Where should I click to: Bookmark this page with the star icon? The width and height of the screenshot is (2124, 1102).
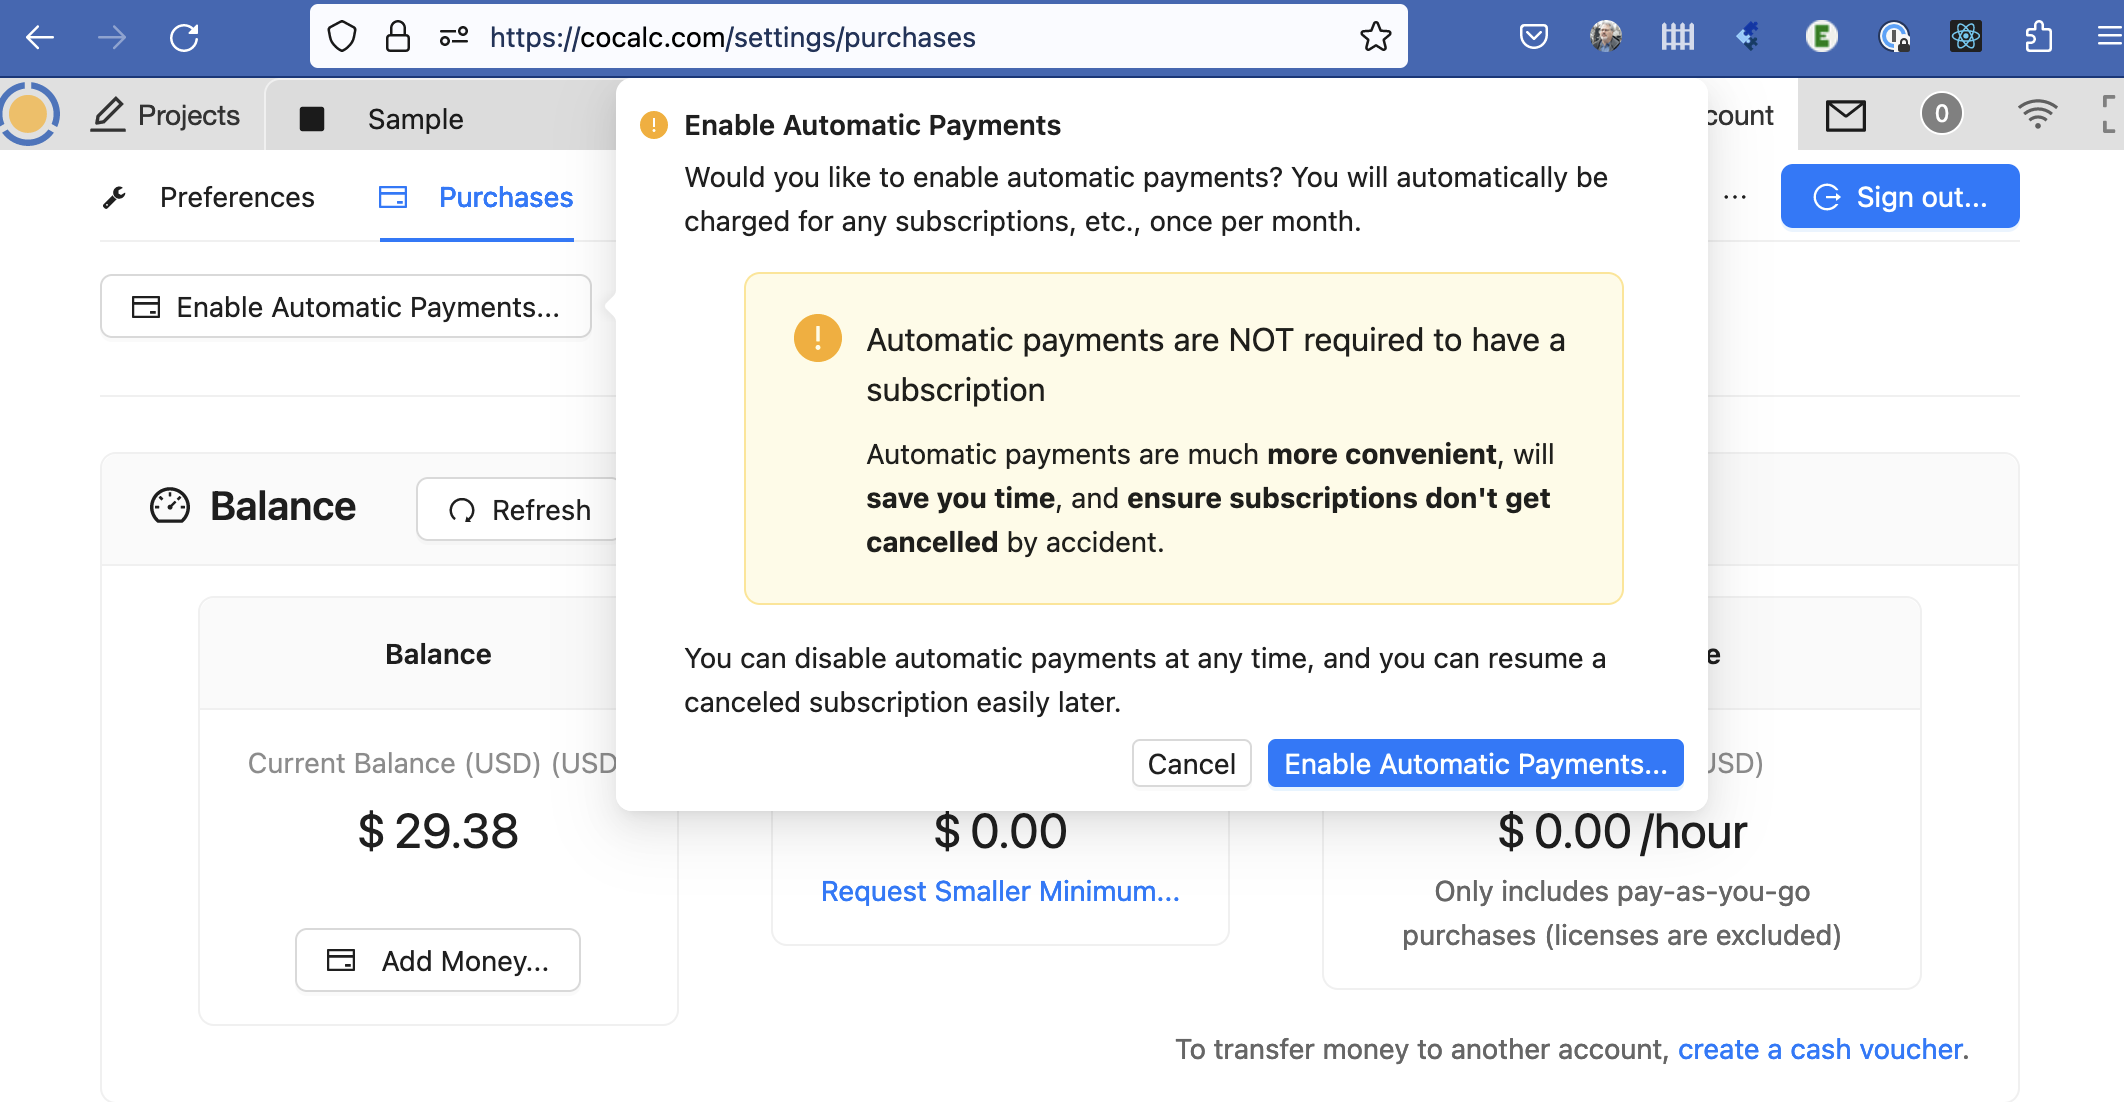pos(1375,37)
